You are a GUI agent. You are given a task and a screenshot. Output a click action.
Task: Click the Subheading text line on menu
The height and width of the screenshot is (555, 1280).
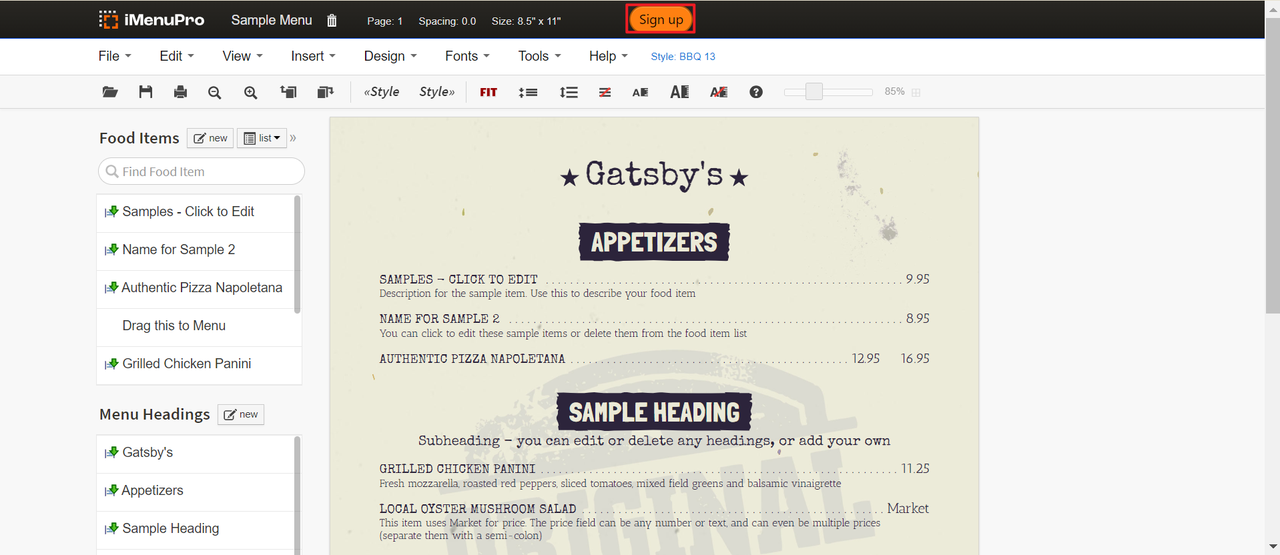tap(654, 440)
